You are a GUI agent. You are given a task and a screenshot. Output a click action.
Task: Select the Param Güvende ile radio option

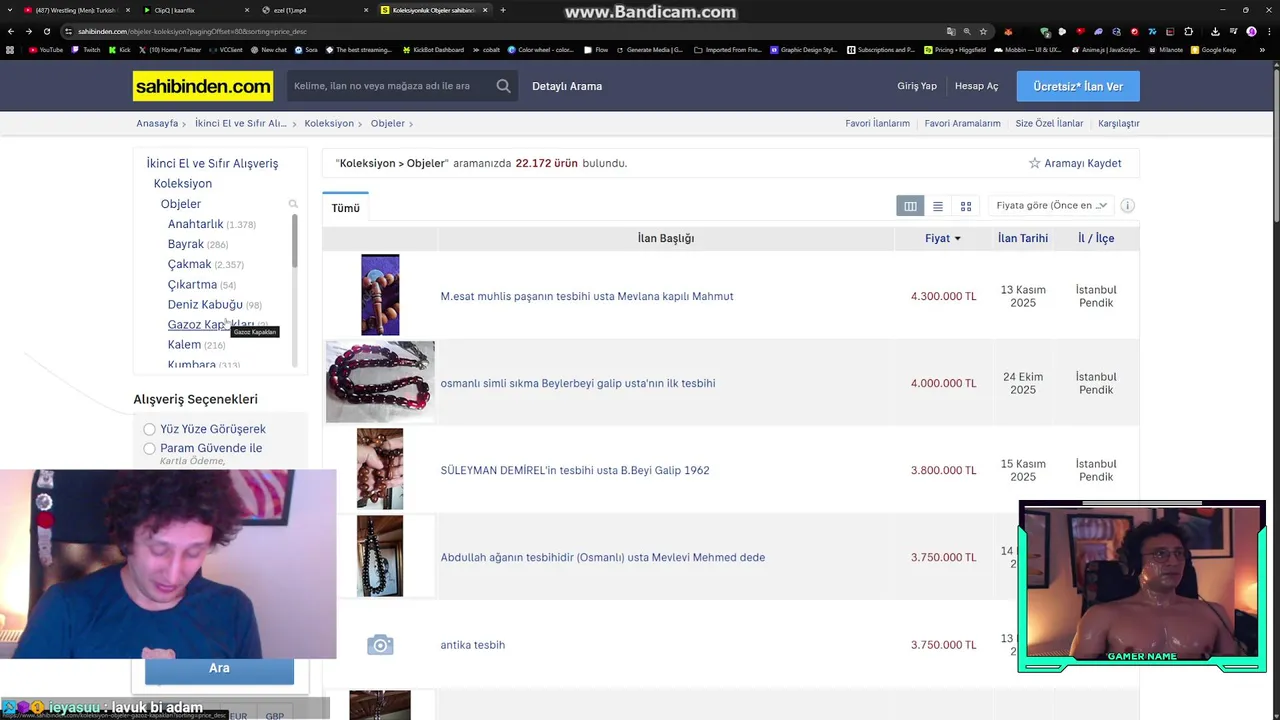click(149, 448)
